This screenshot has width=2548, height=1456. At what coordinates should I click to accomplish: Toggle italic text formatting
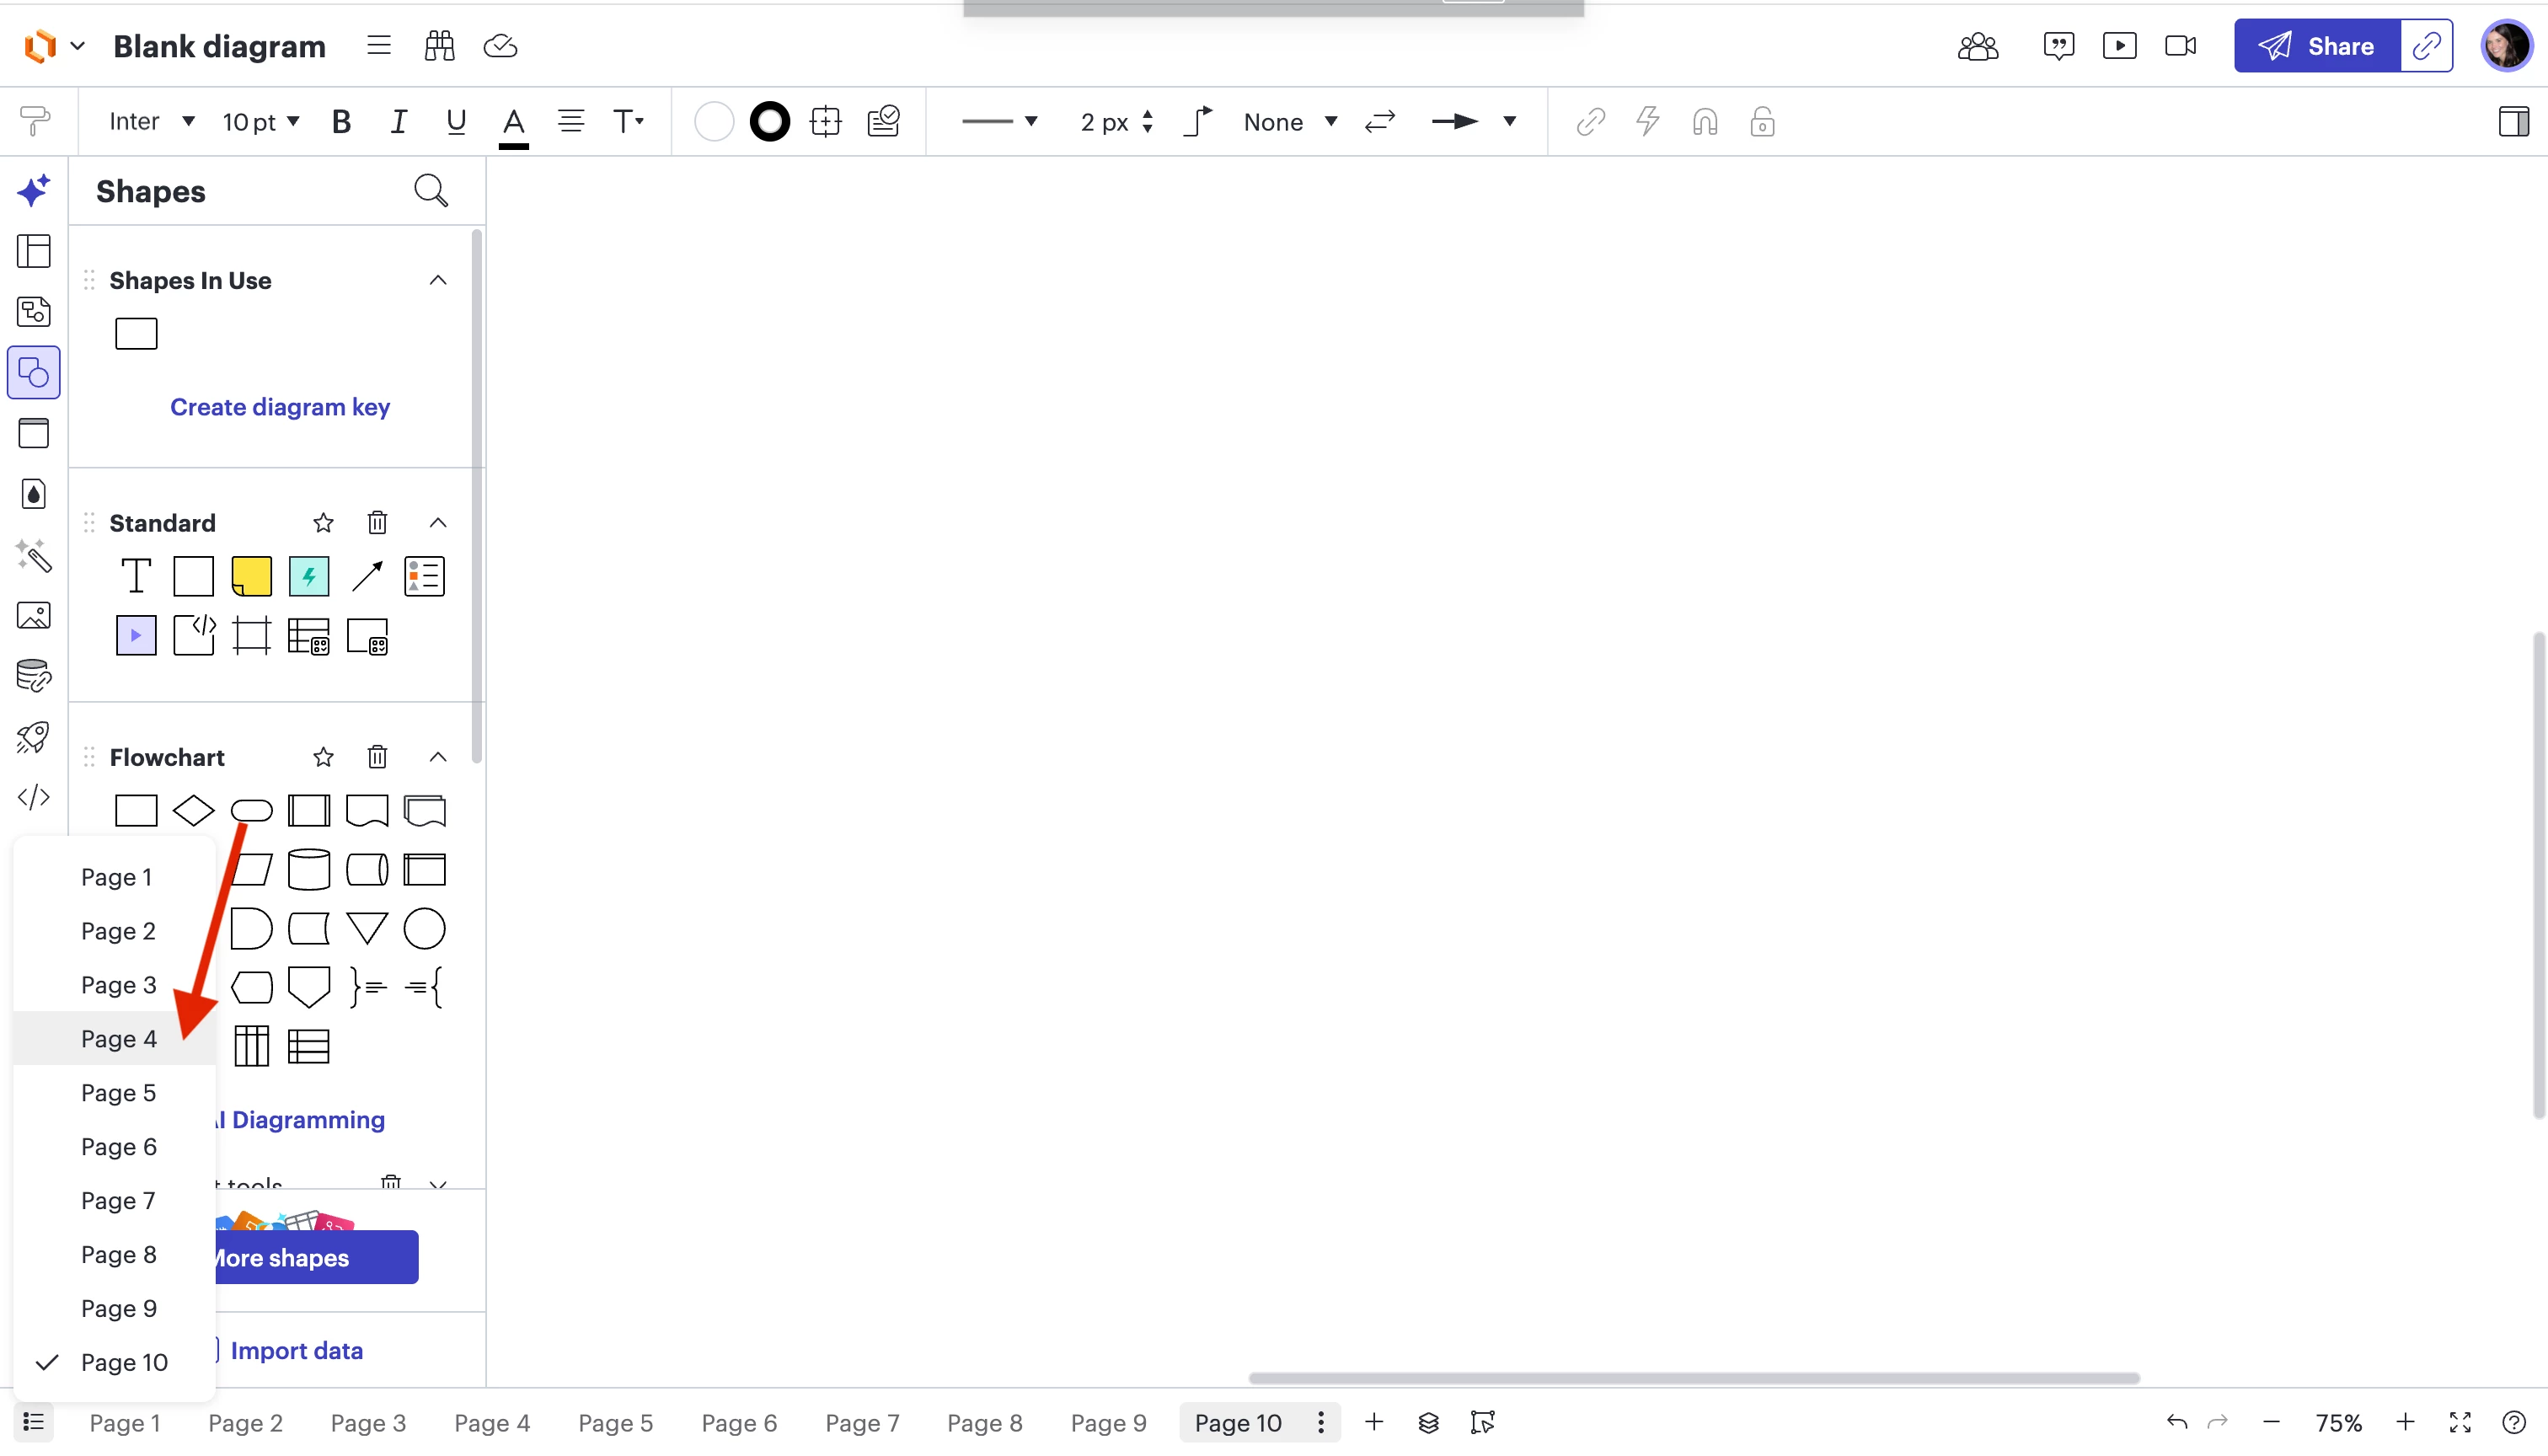[x=398, y=122]
